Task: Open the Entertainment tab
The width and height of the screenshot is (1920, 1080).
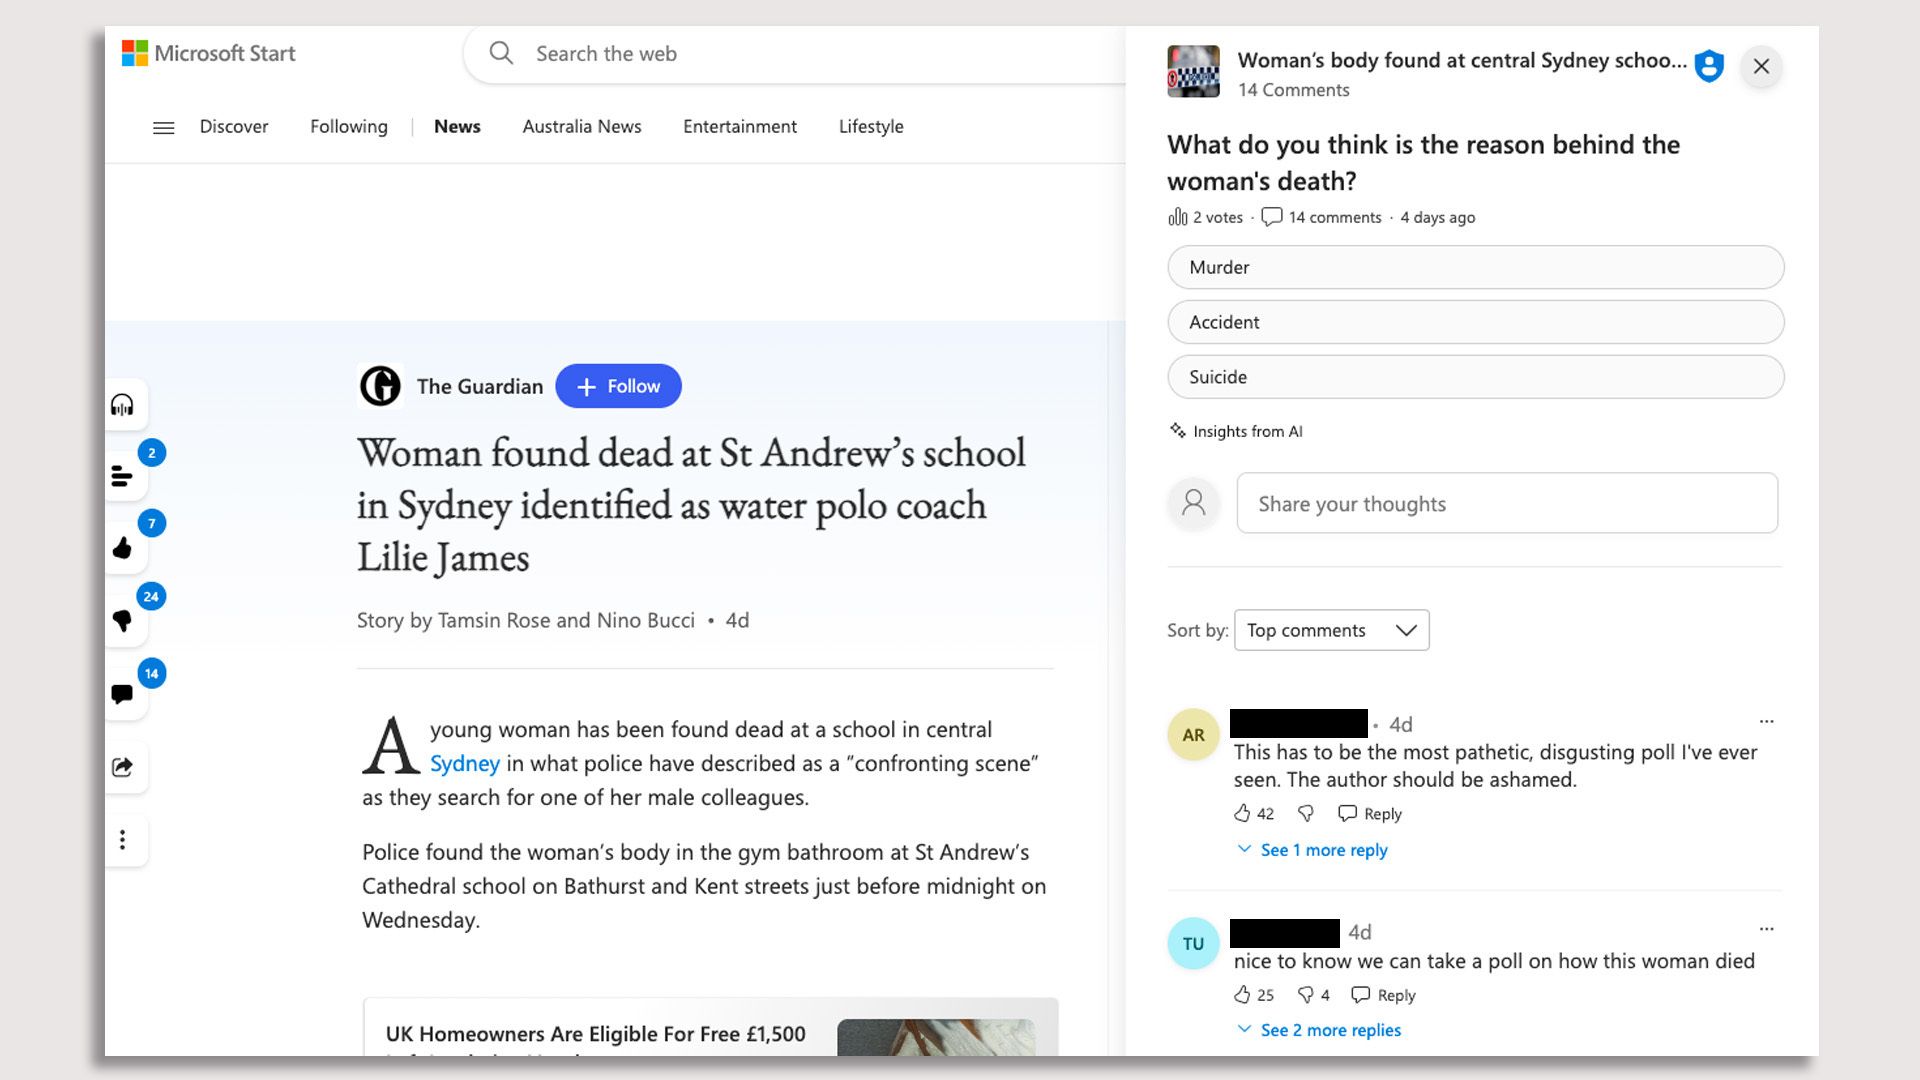Action: (x=739, y=127)
